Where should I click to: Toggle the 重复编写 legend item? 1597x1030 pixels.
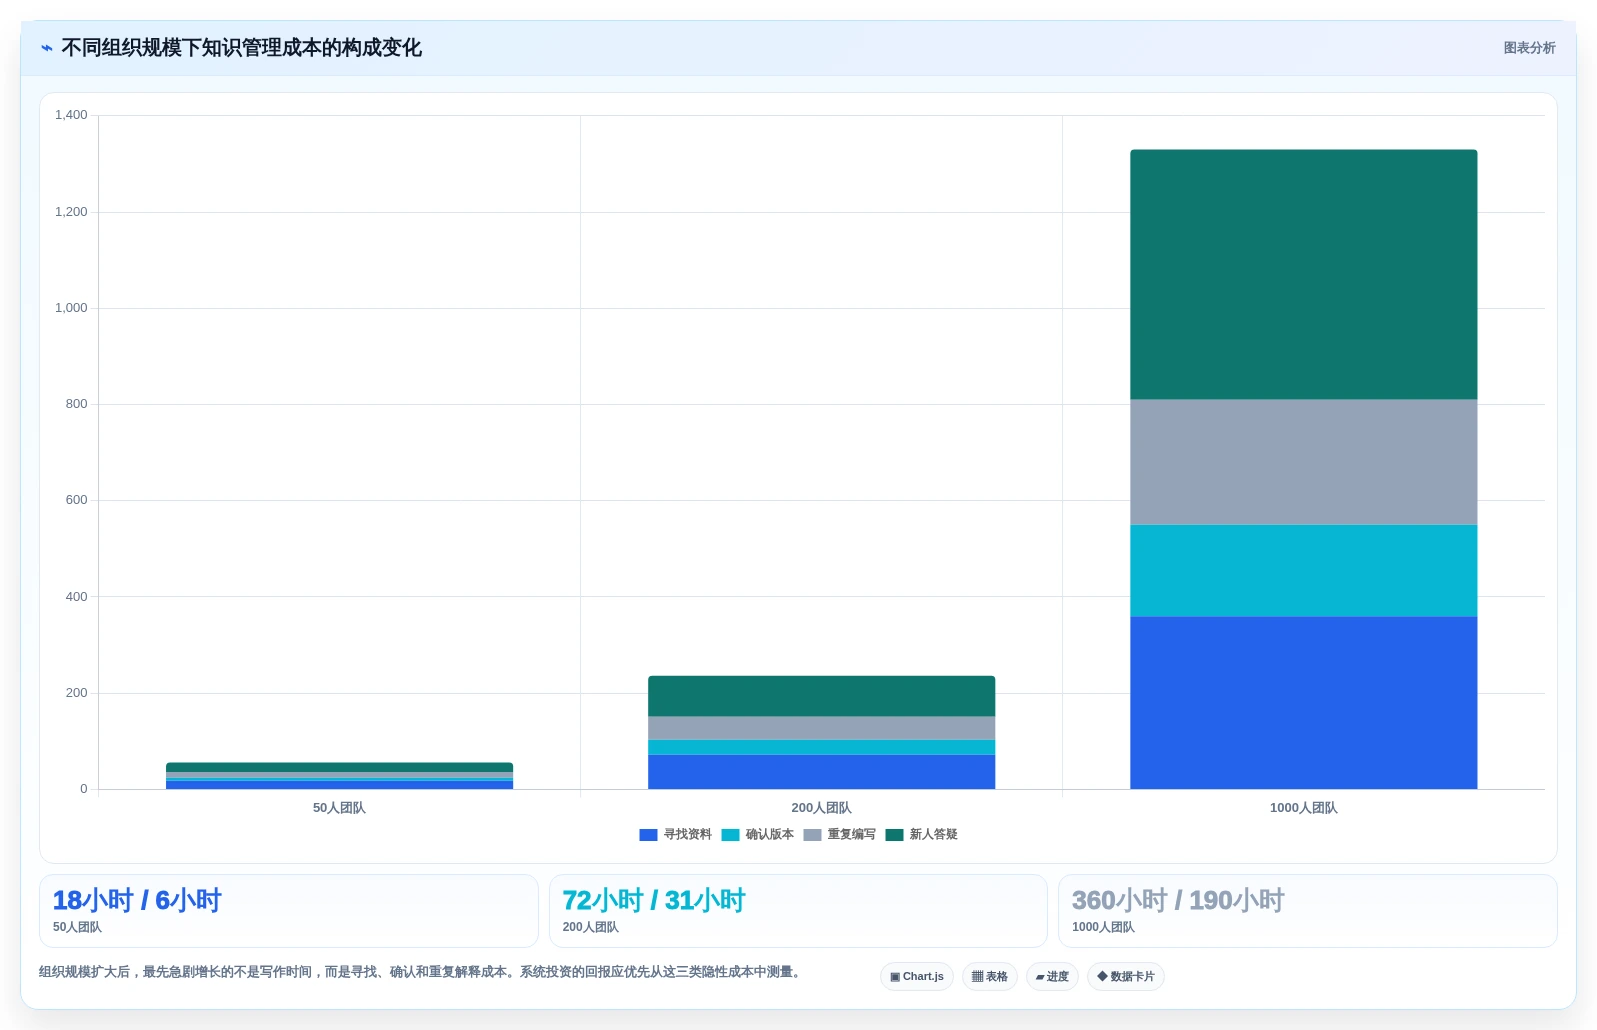(839, 834)
